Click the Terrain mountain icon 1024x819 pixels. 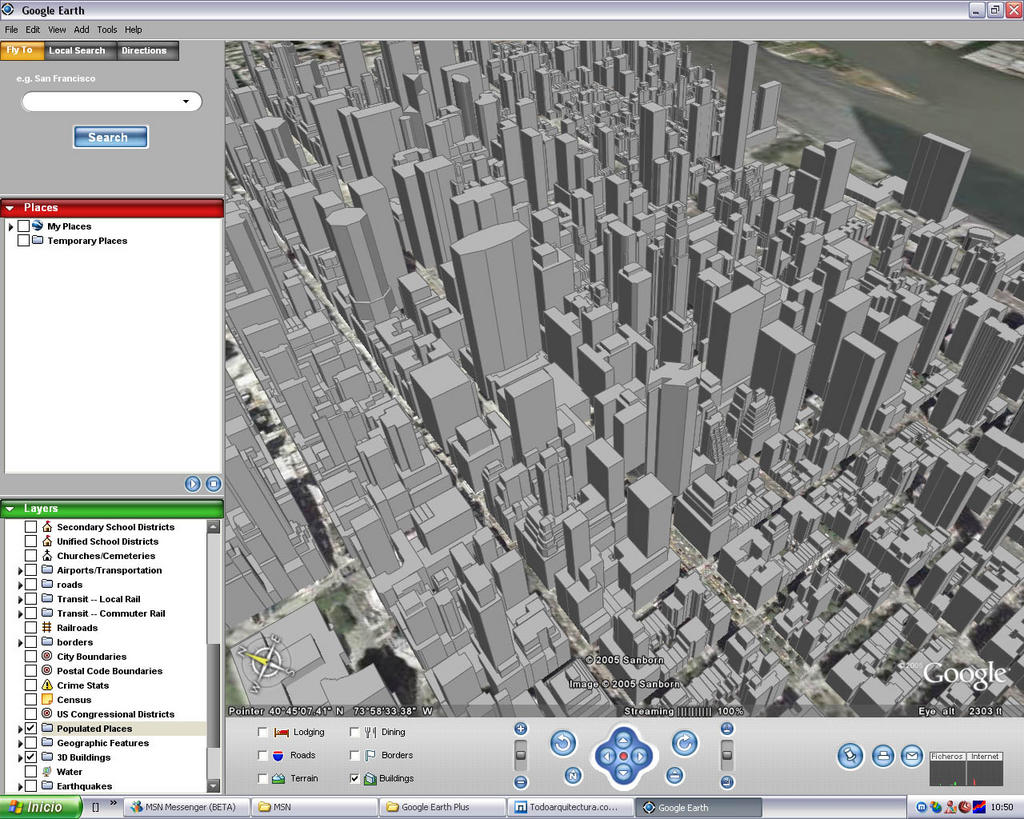tap(278, 779)
